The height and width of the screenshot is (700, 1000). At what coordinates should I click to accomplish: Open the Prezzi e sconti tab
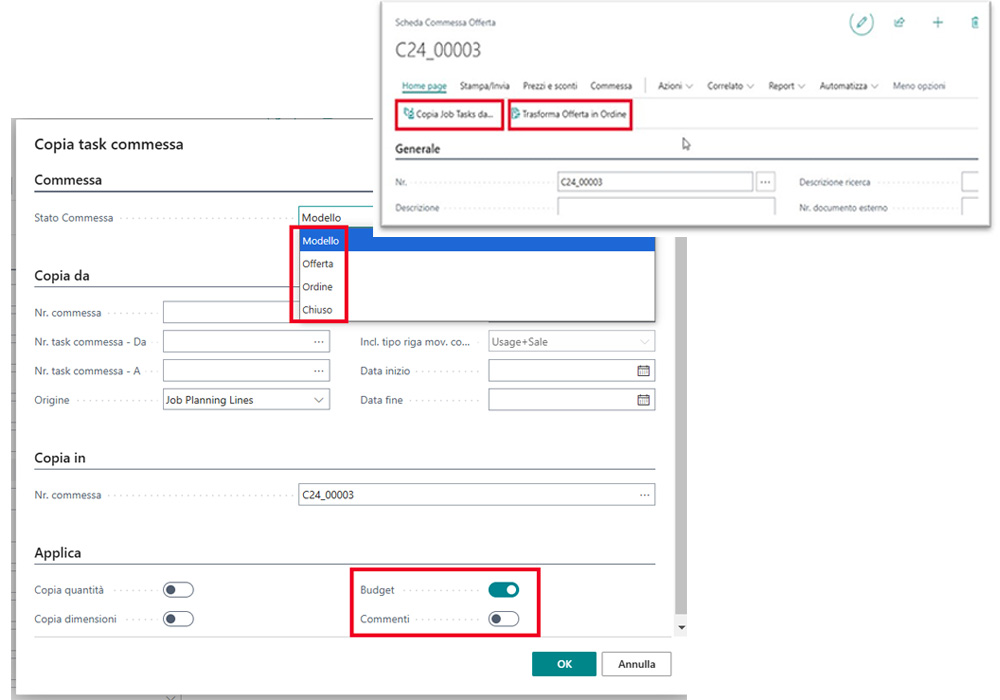(x=550, y=86)
